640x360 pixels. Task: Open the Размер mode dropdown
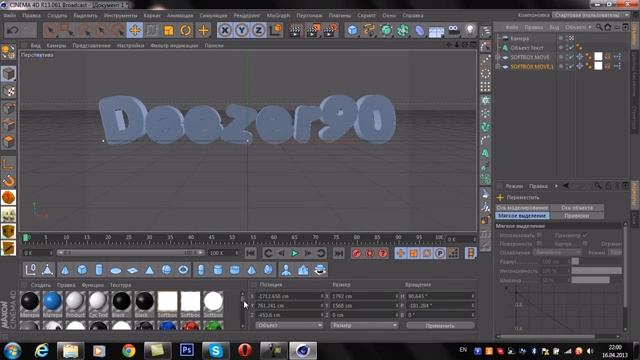pos(364,325)
